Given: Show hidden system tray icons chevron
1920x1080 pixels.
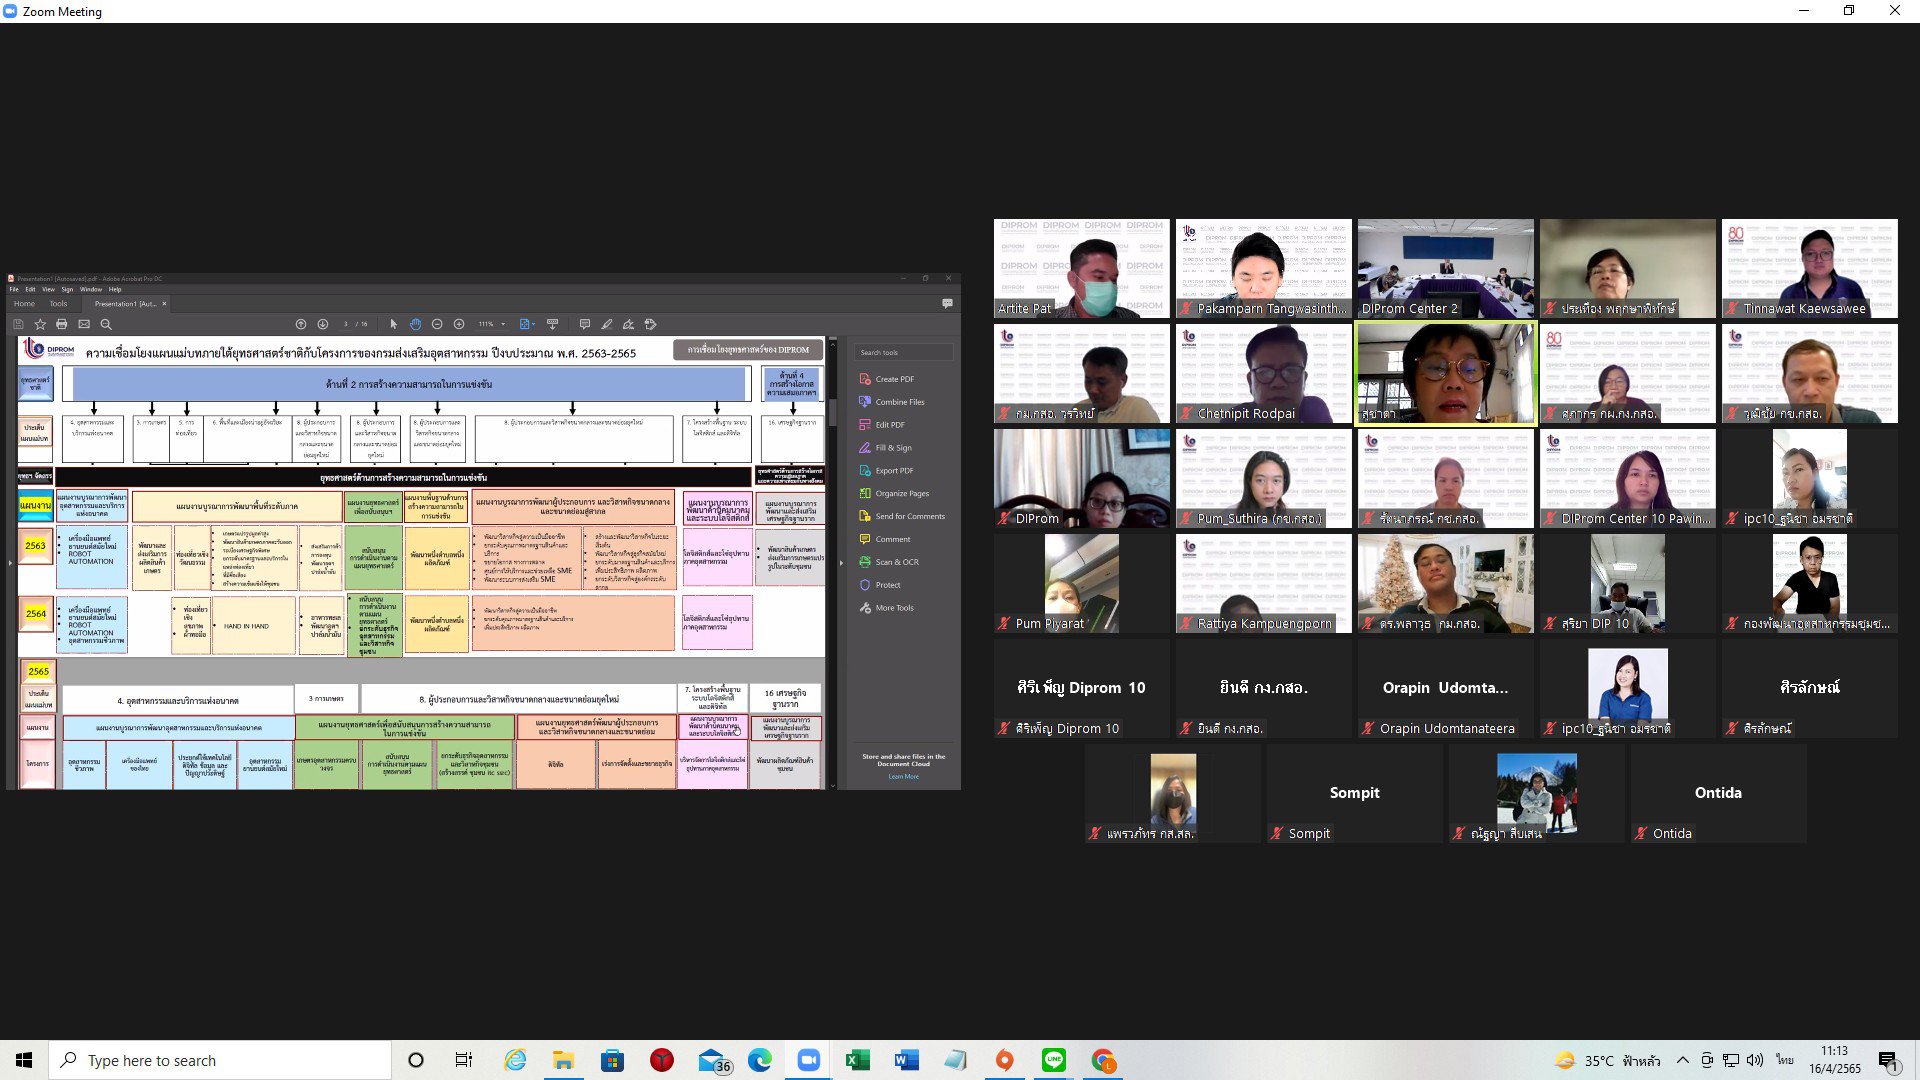Looking at the screenshot, I should 1682,1060.
